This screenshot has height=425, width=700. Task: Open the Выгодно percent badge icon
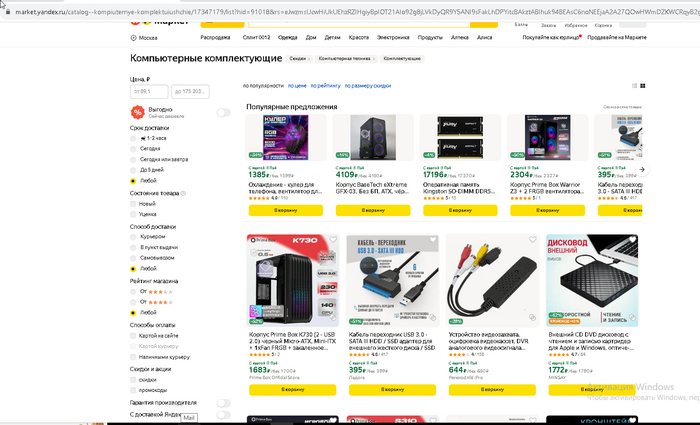click(138, 112)
